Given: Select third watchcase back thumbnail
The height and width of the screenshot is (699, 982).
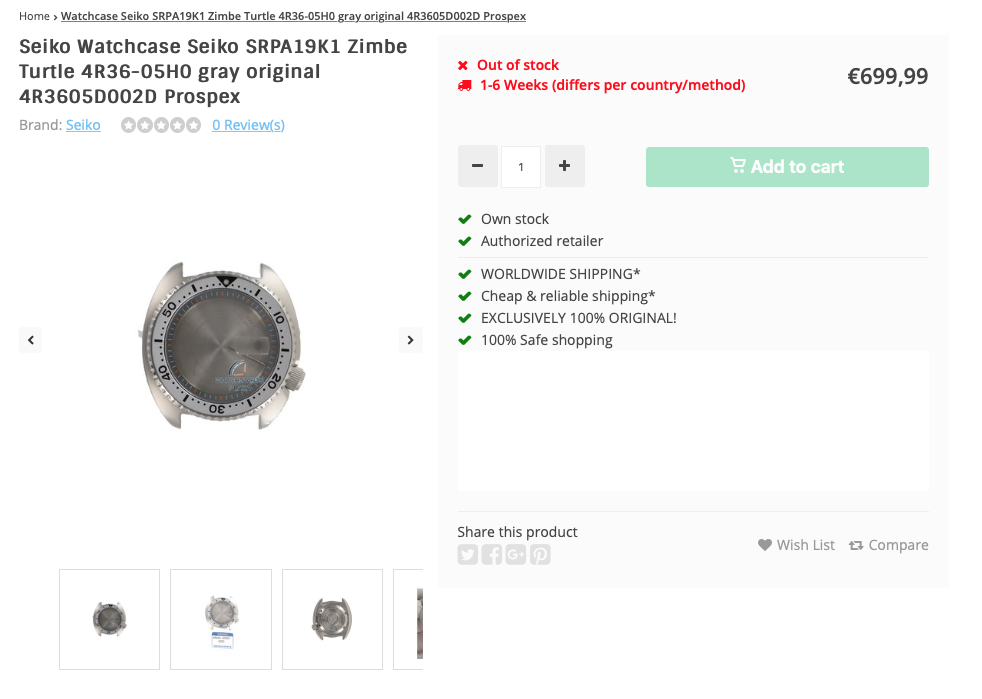Looking at the screenshot, I should pyautogui.click(x=332, y=619).
